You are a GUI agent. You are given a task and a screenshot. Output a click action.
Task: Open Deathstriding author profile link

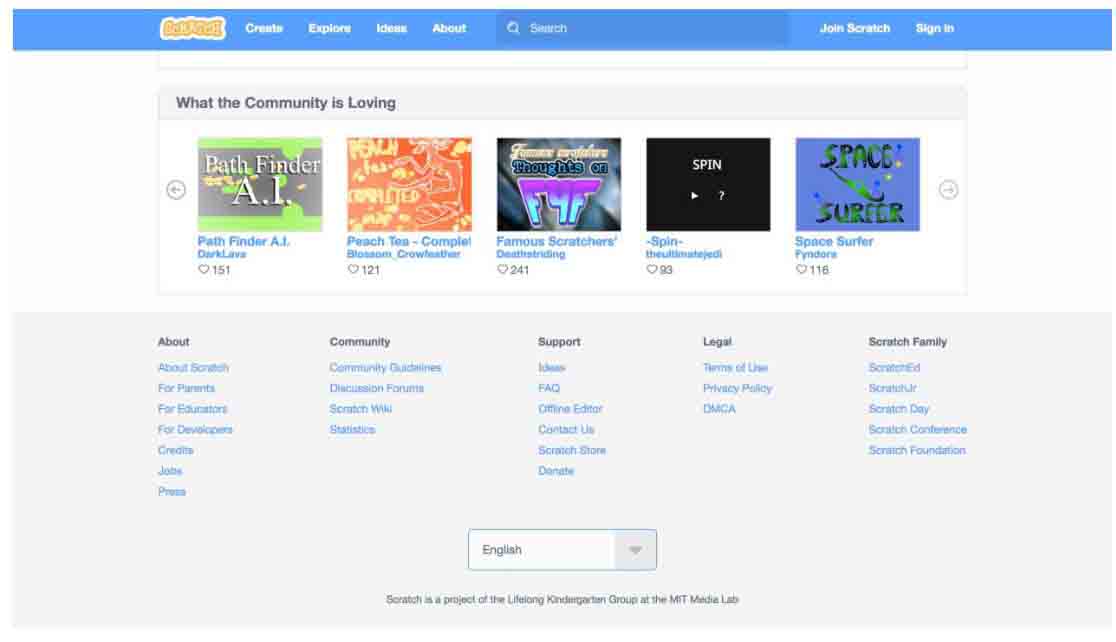[x=531, y=254]
